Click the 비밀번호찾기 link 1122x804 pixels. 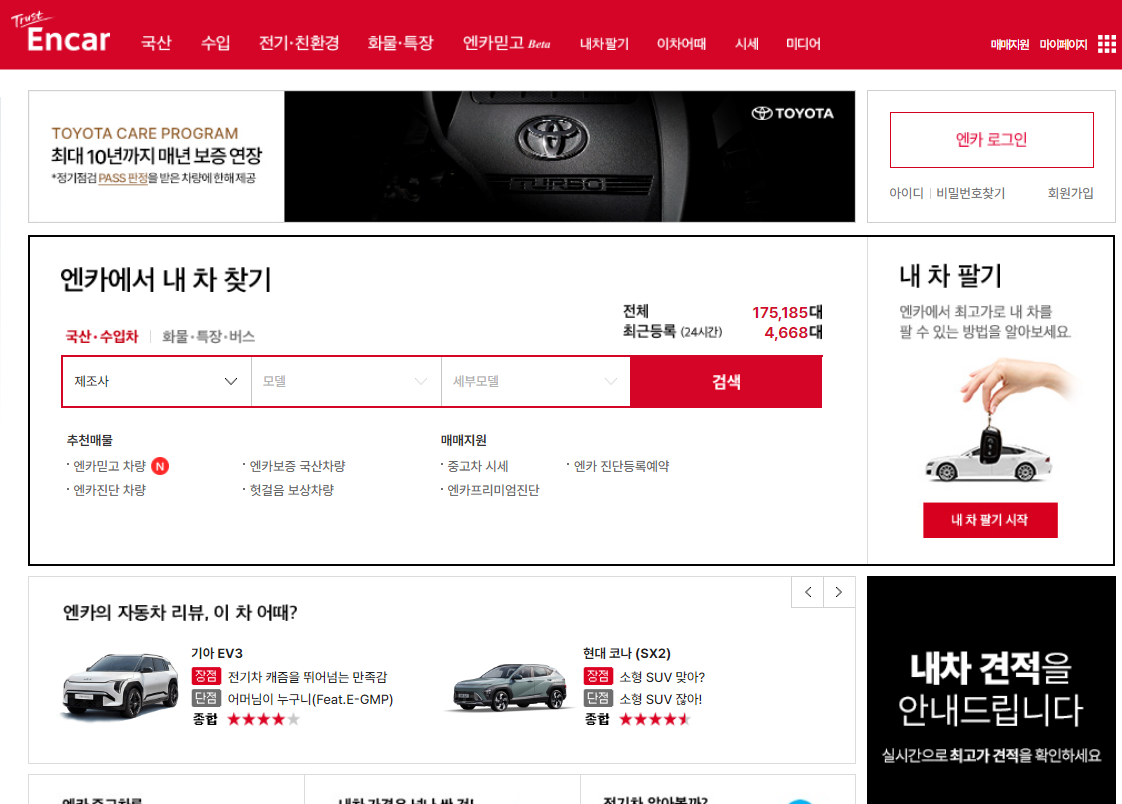pos(970,193)
